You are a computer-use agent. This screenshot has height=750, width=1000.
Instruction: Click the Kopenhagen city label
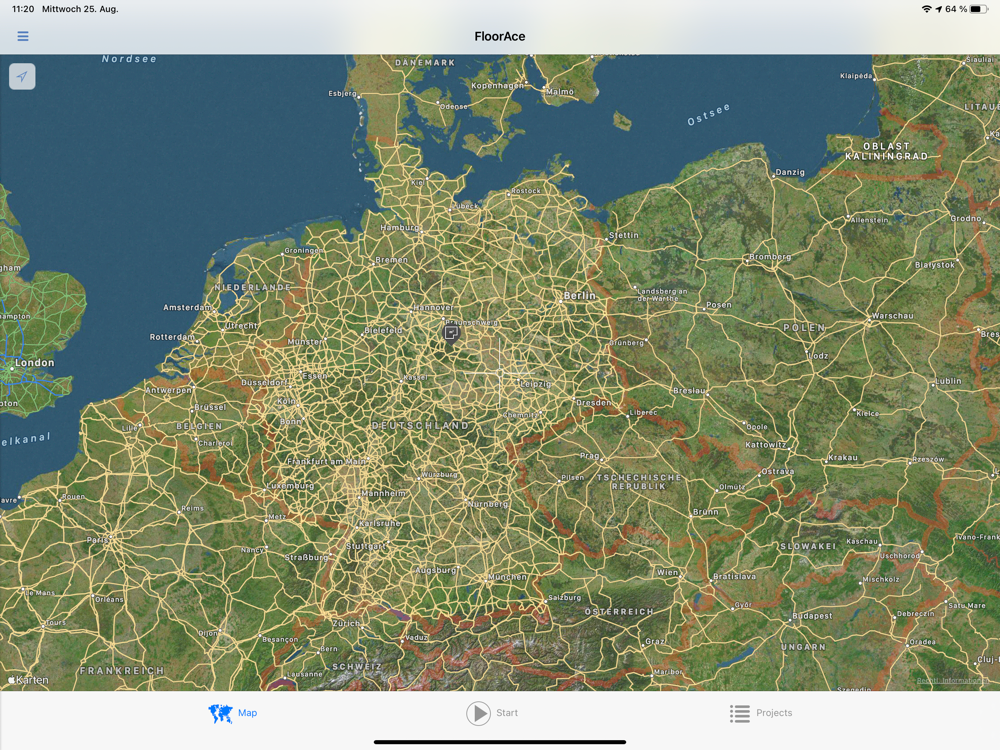point(497,85)
